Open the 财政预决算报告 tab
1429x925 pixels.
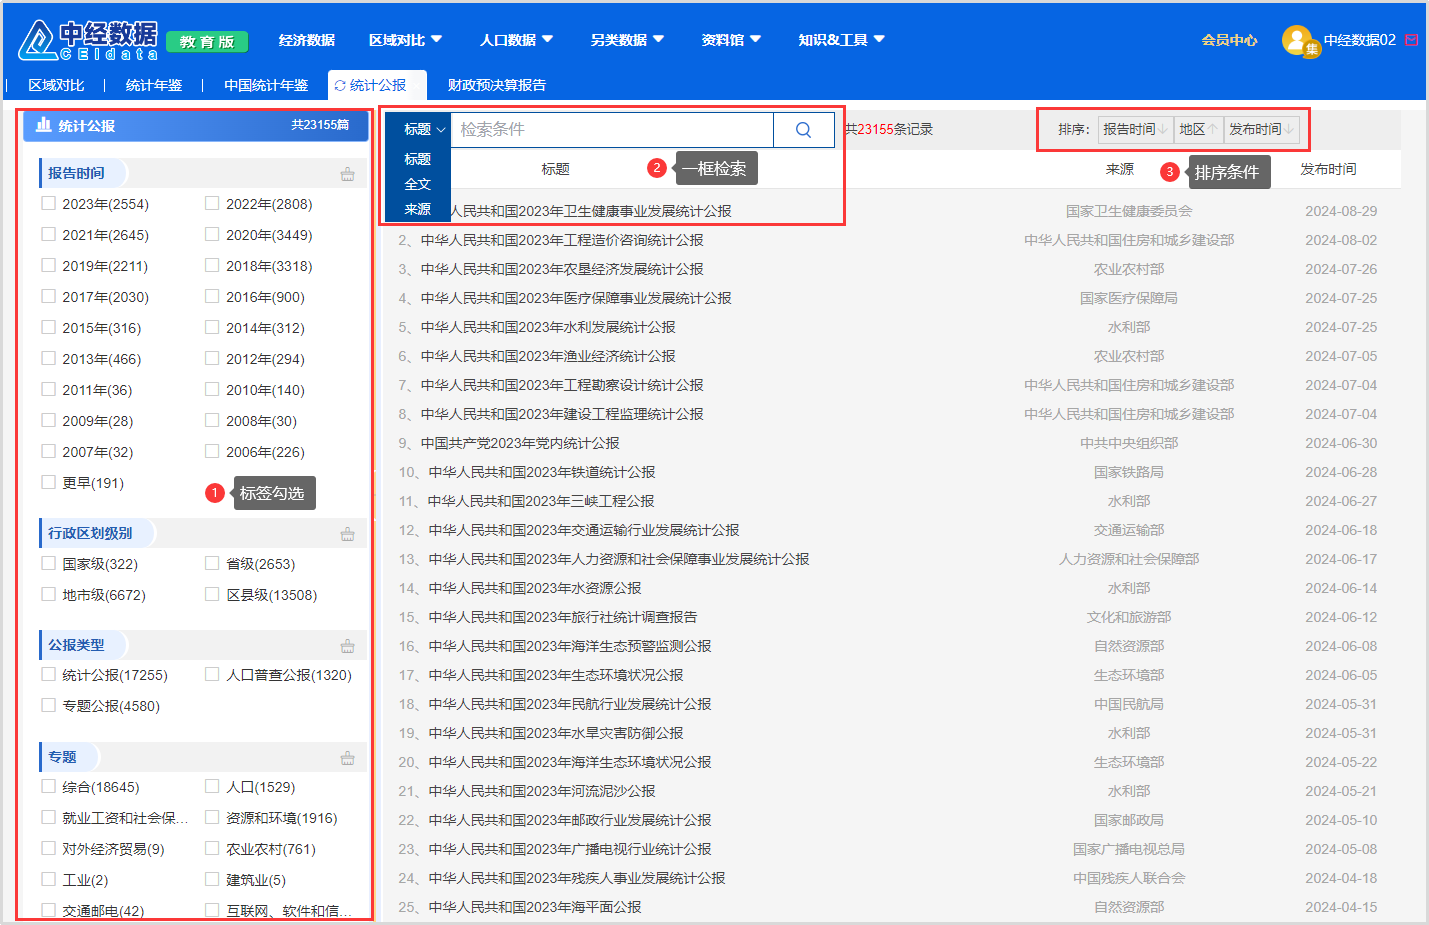click(496, 85)
